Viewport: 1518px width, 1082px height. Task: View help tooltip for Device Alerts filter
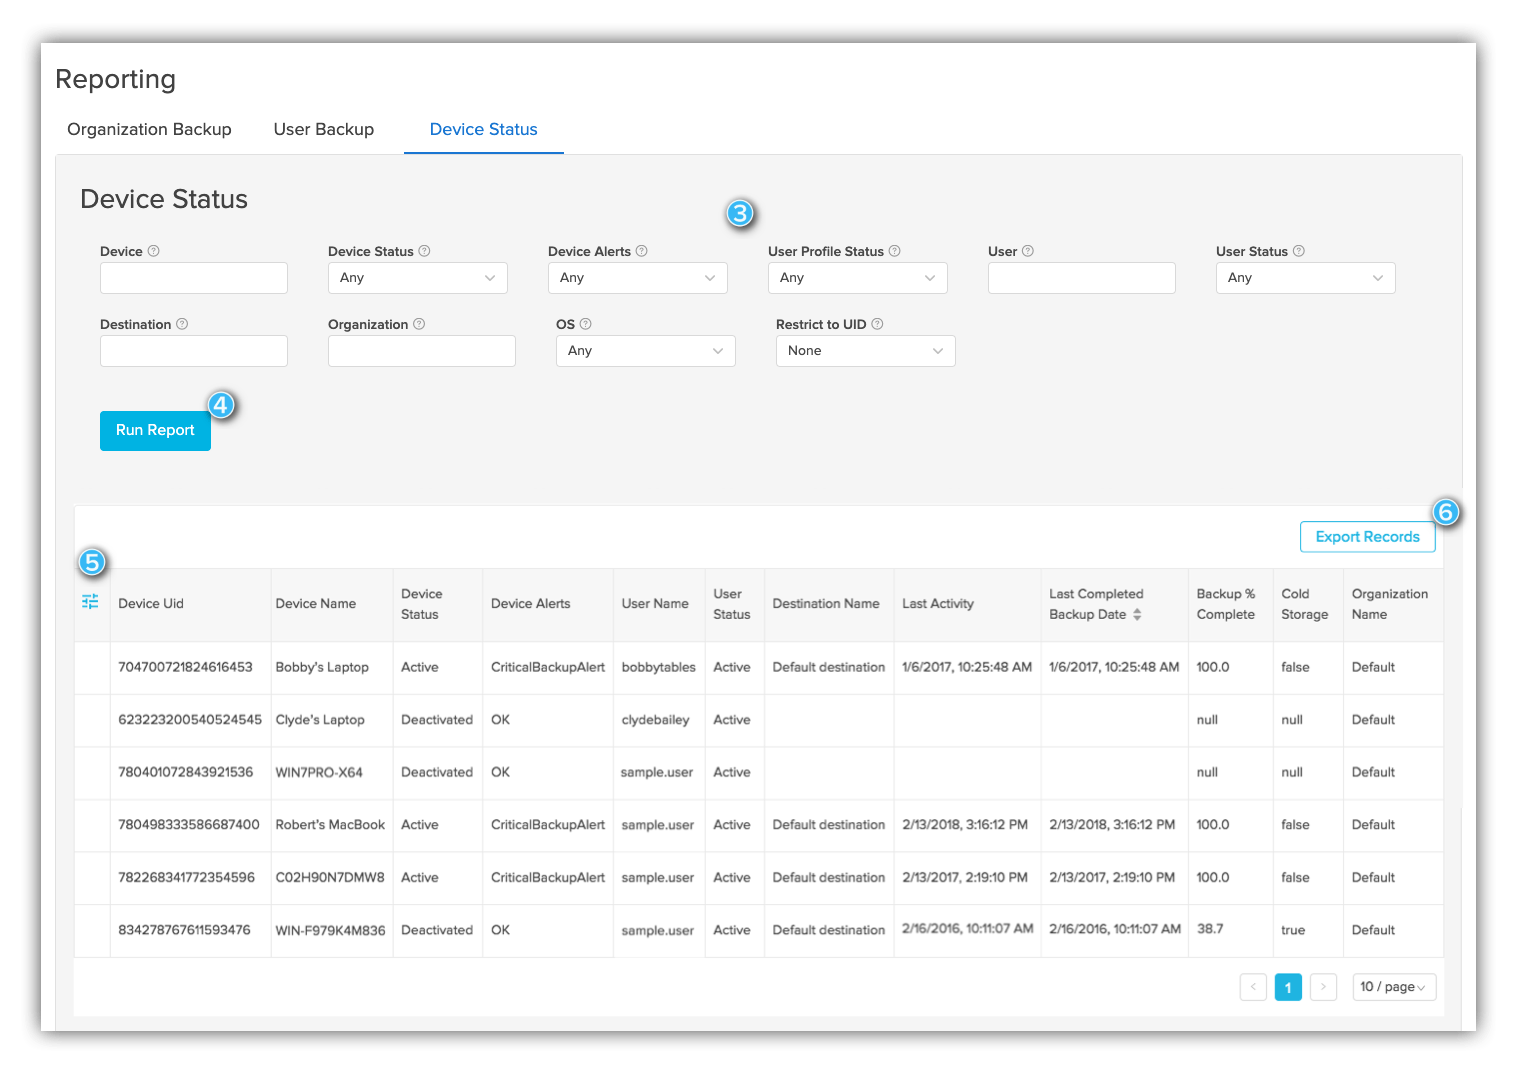click(x=643, y=251)
